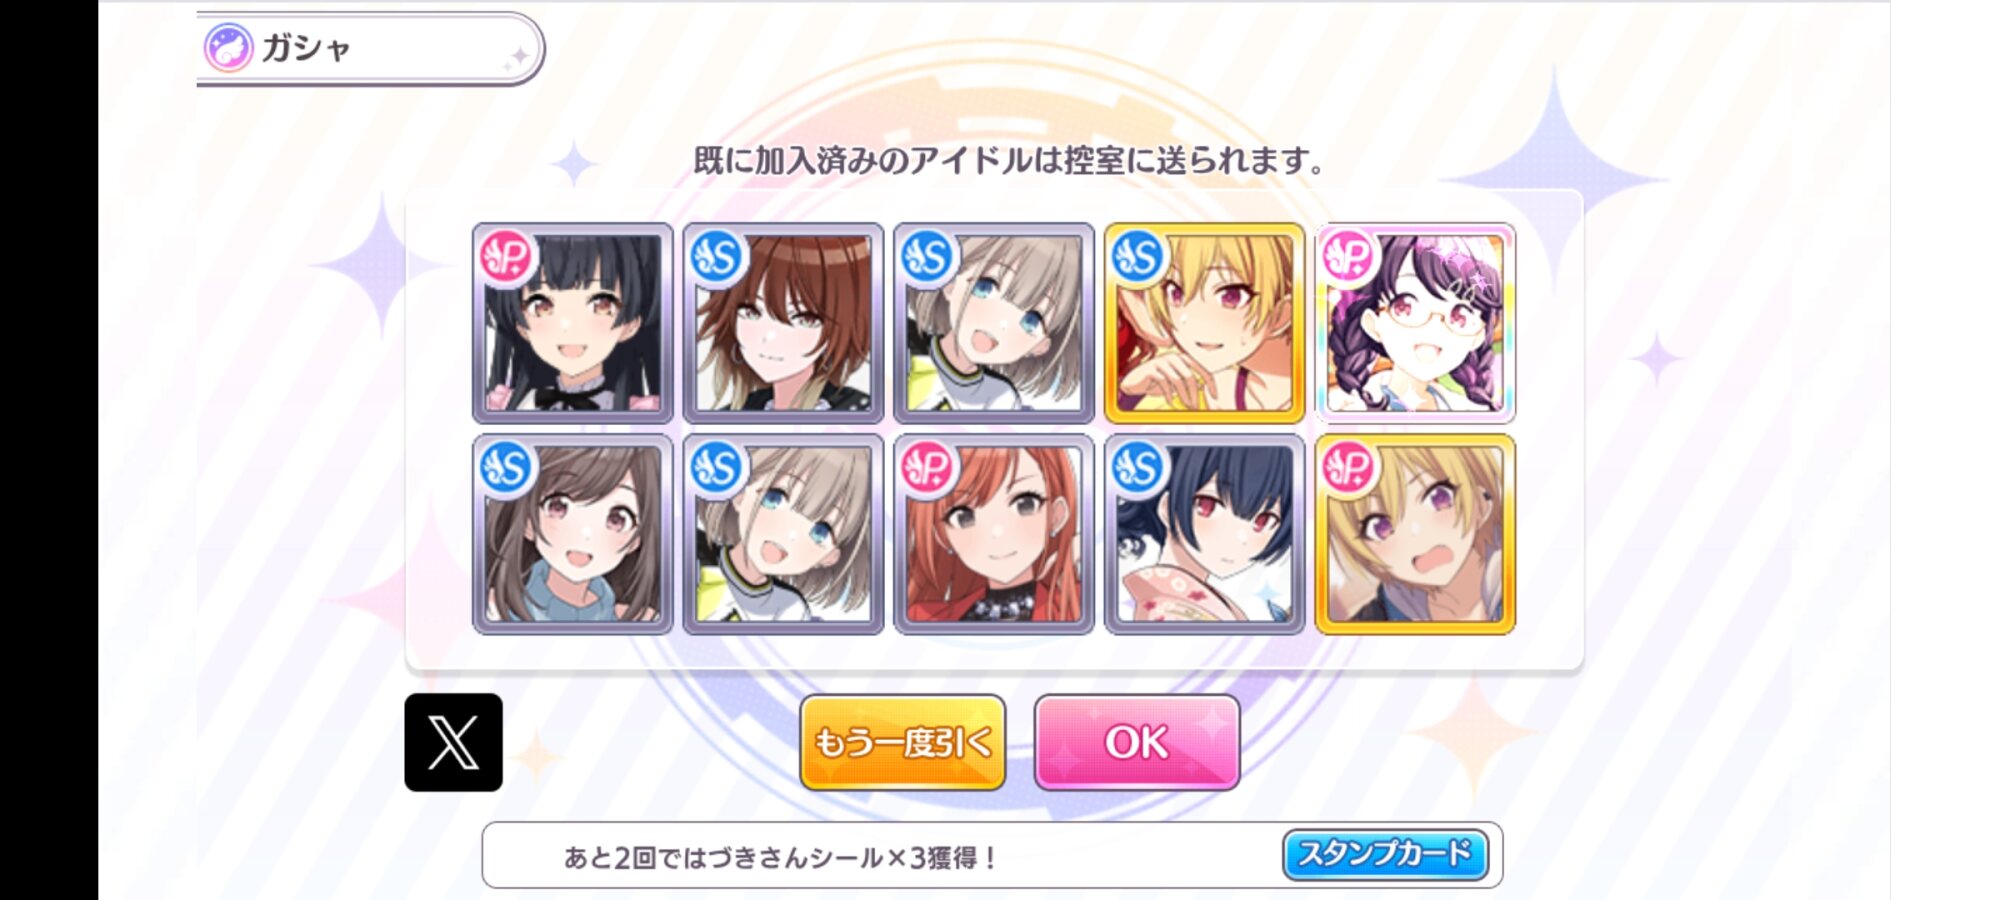2000x900 pixels.
Task: View the purple-braided glasses idol card
Action: [1415, 323]
